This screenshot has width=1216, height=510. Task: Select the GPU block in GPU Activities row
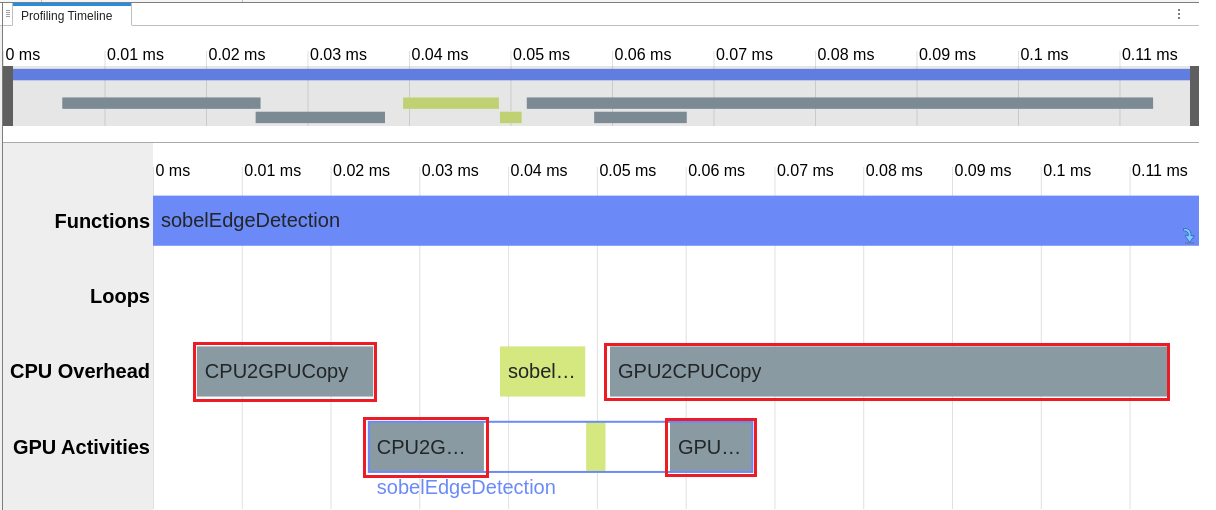click(711, 447)
